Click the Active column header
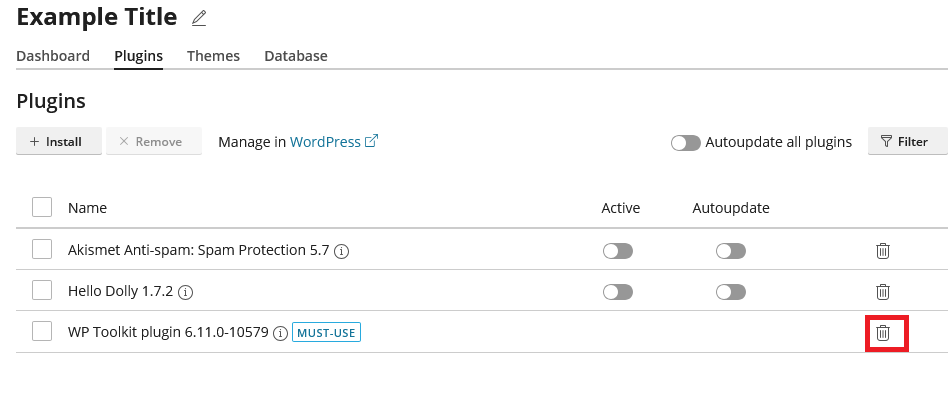Image resolution: width=948 pixels, height=393 pixels. pos(620,208)
